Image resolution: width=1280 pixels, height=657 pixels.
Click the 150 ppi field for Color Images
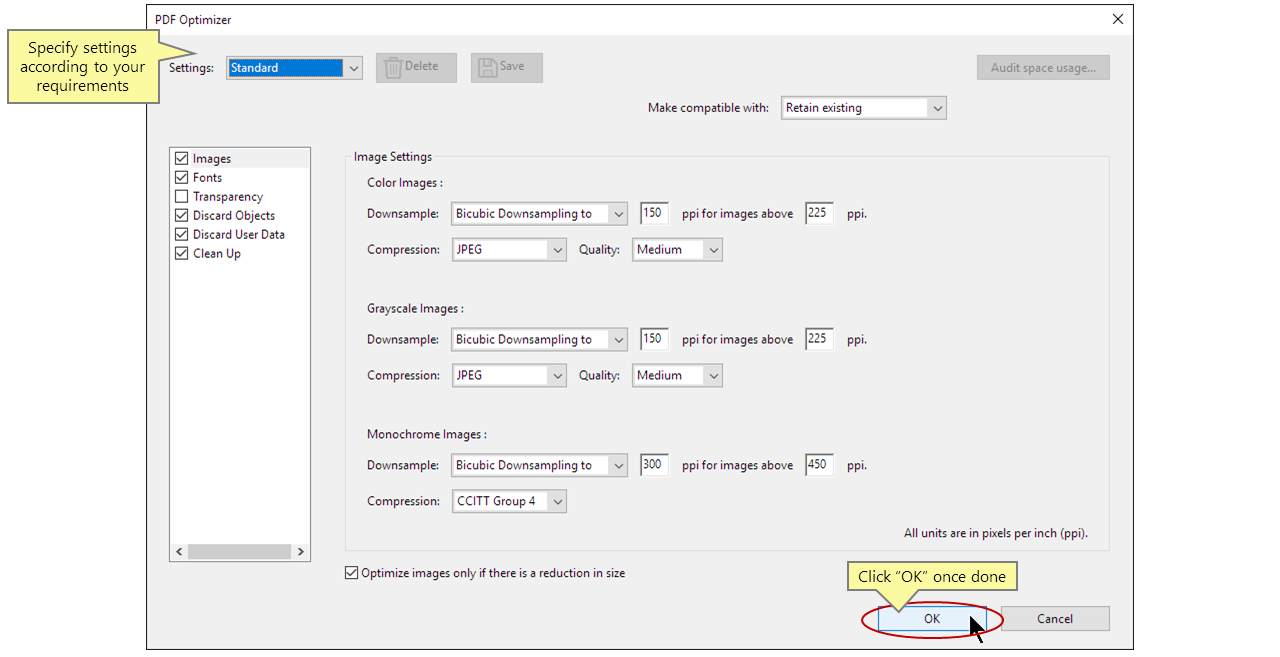point(653,213)
